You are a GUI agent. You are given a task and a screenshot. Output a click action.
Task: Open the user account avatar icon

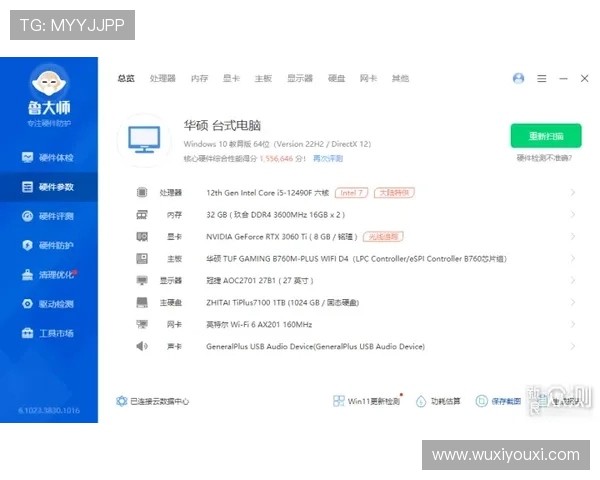[518, 78]
